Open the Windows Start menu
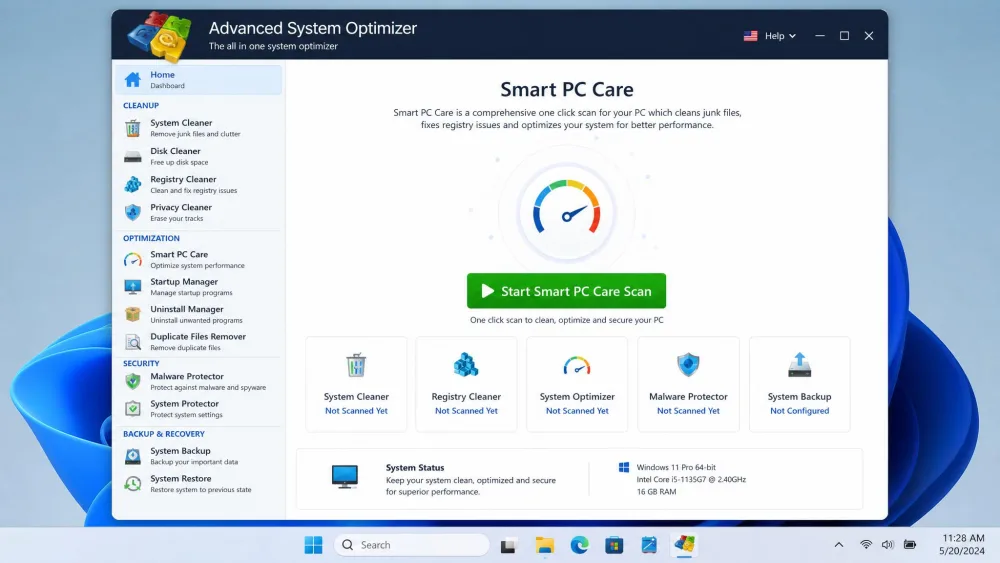1000x563 pixels. tap(313, 545)
